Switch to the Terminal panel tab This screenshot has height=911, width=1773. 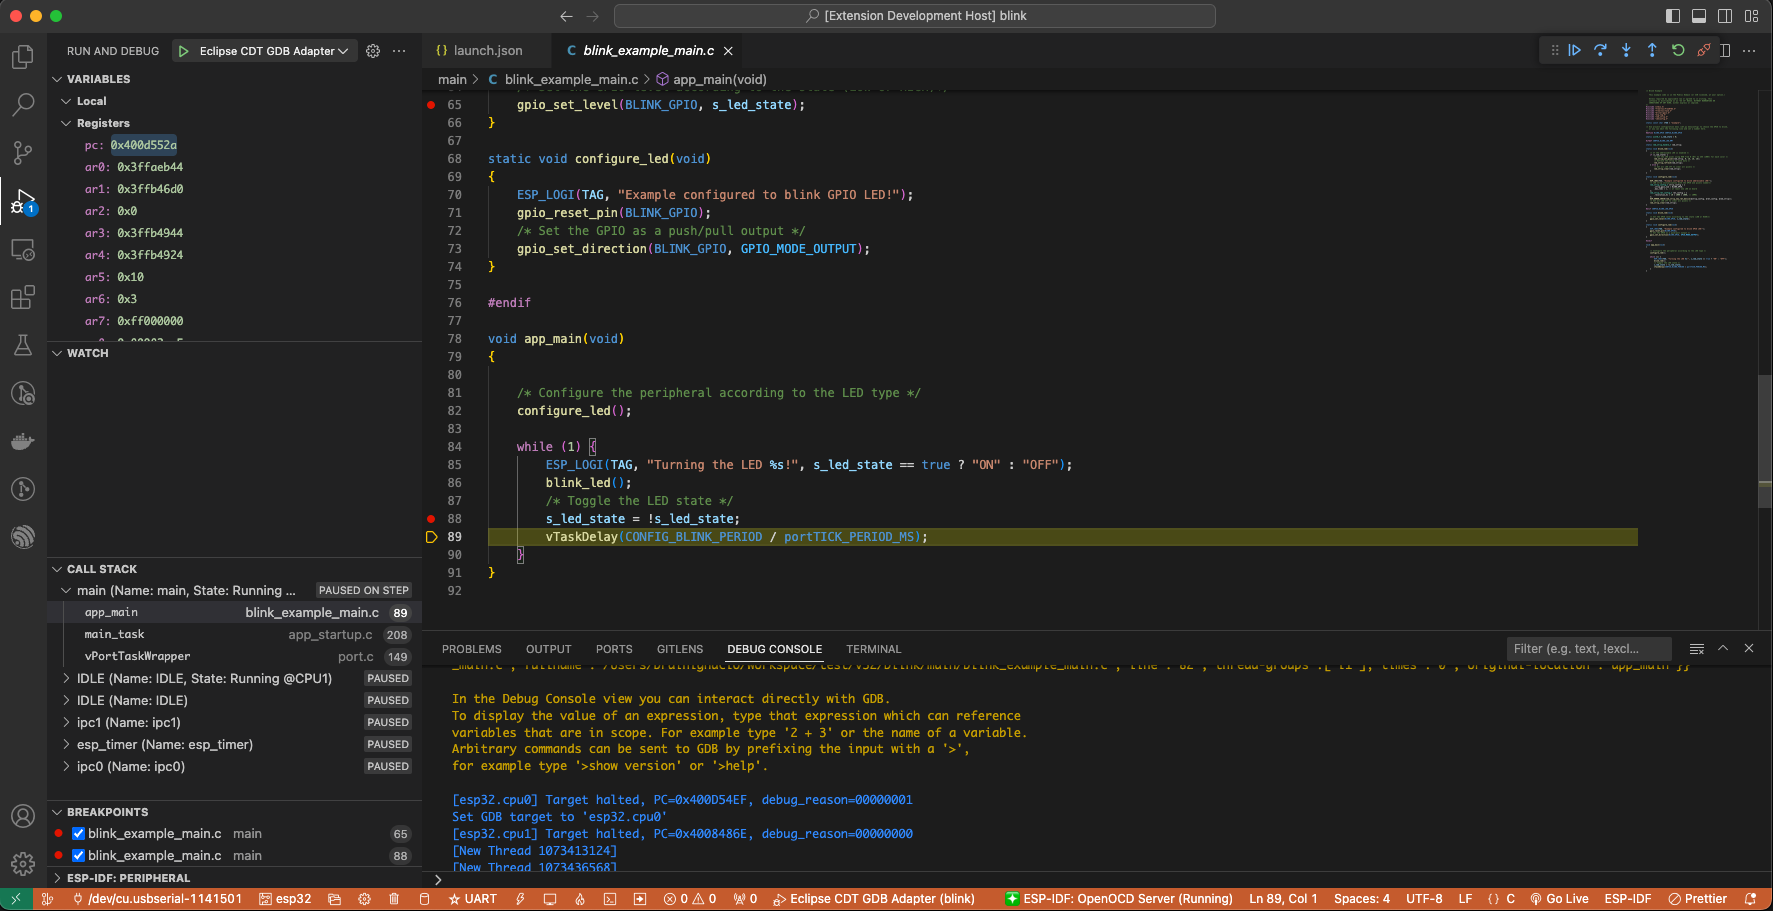(873, 649)
